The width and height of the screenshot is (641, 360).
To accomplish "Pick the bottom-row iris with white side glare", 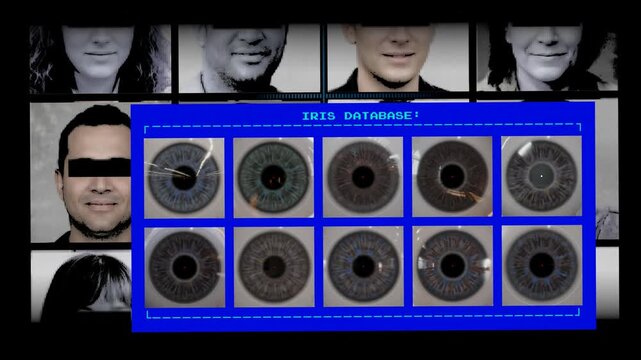I will 453,266.
